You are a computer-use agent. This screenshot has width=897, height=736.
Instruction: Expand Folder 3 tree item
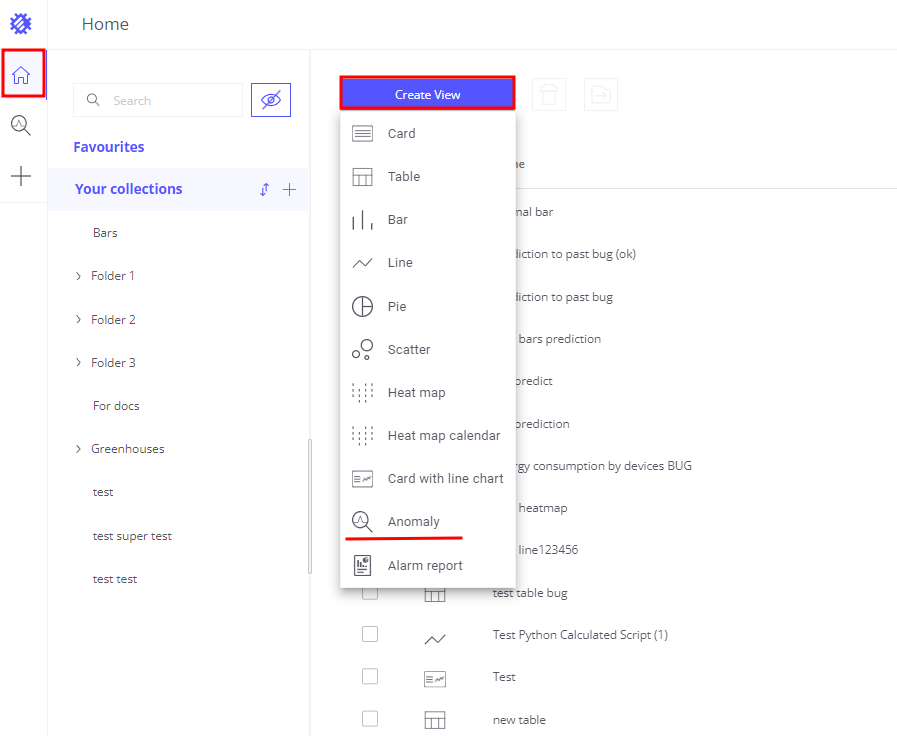point(79,363)
